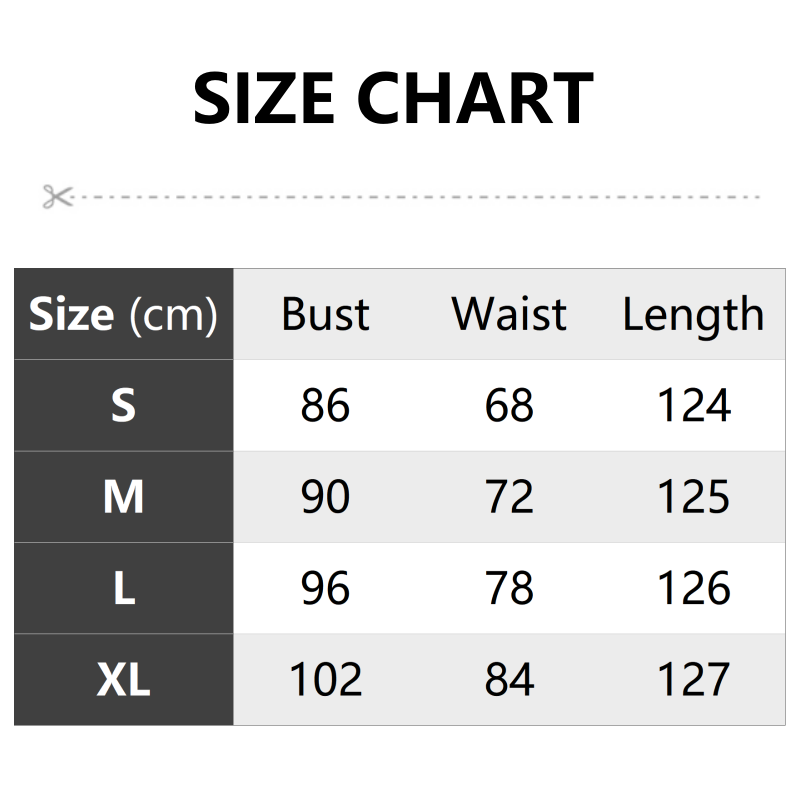This screenshot has height=800, width=800.
Task: Click the scissors icon
Action: [x=58, y=196]
